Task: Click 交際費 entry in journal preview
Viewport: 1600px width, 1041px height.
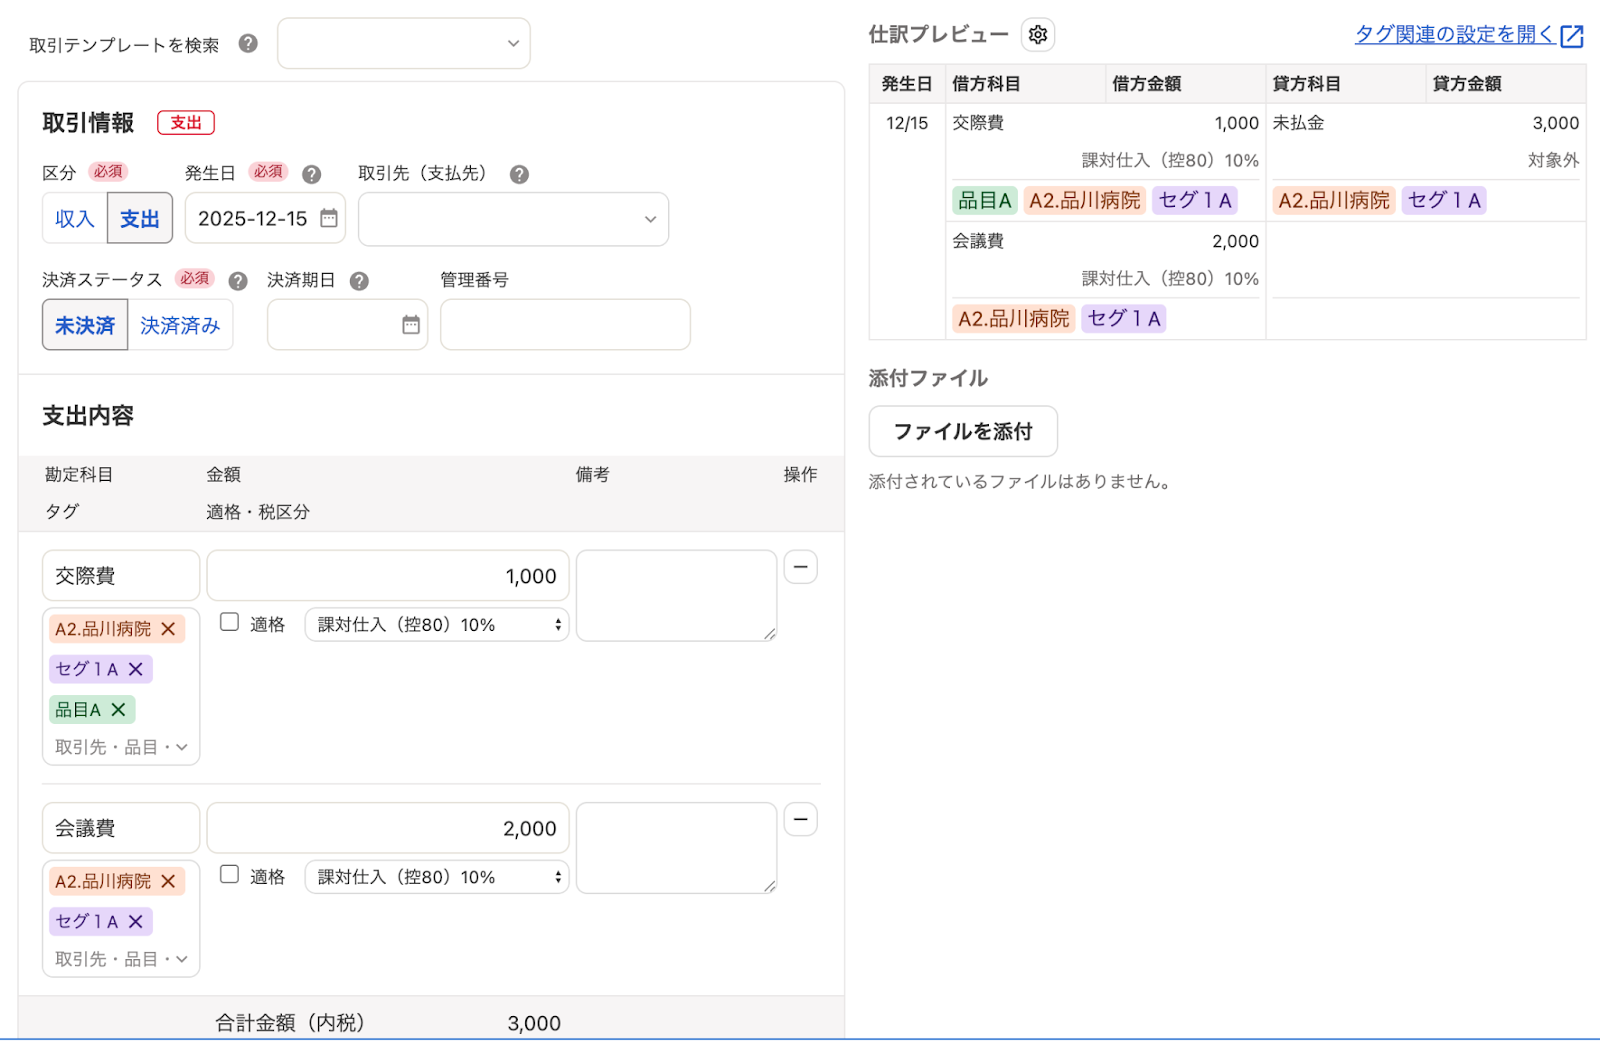Action: [978, 123]
